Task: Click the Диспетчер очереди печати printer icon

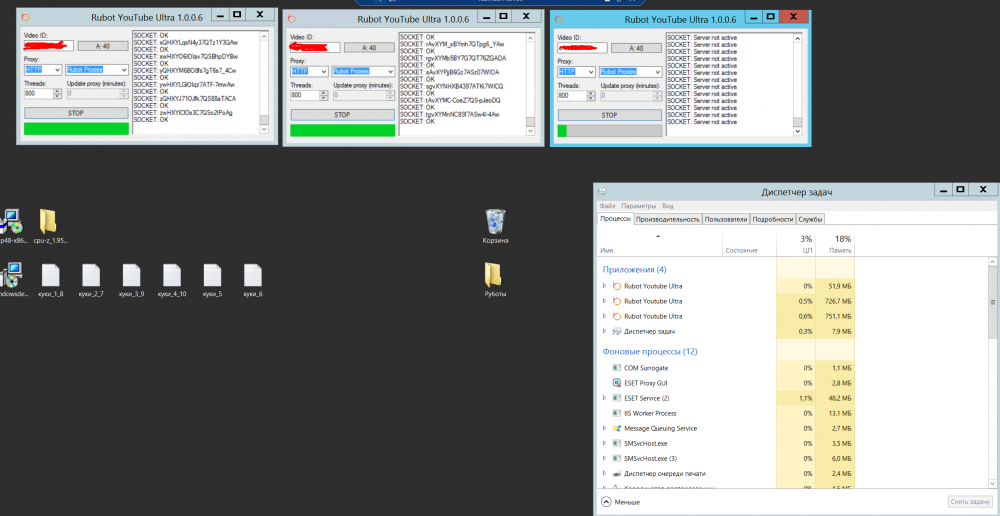Action: tap(617, 474)
